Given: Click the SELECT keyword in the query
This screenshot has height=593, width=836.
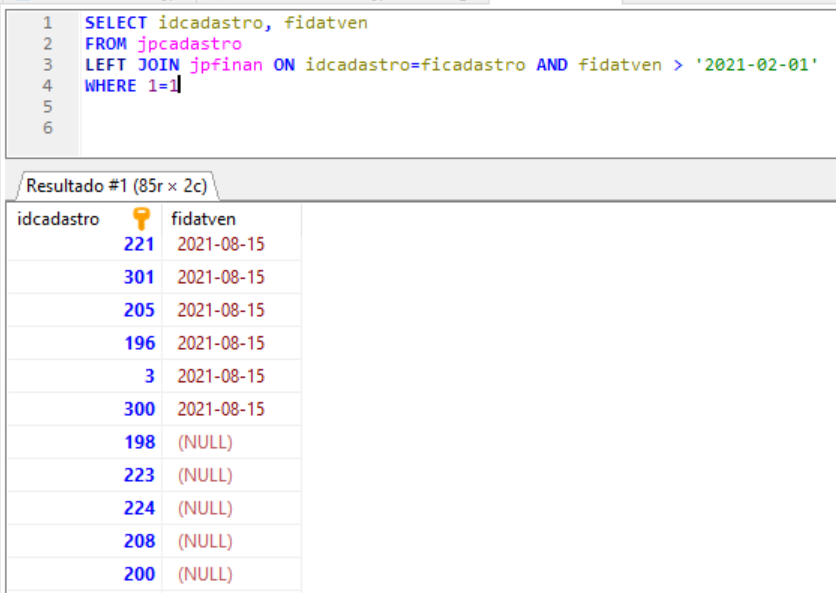Looking at the screenshot, I should click(116, 23).
